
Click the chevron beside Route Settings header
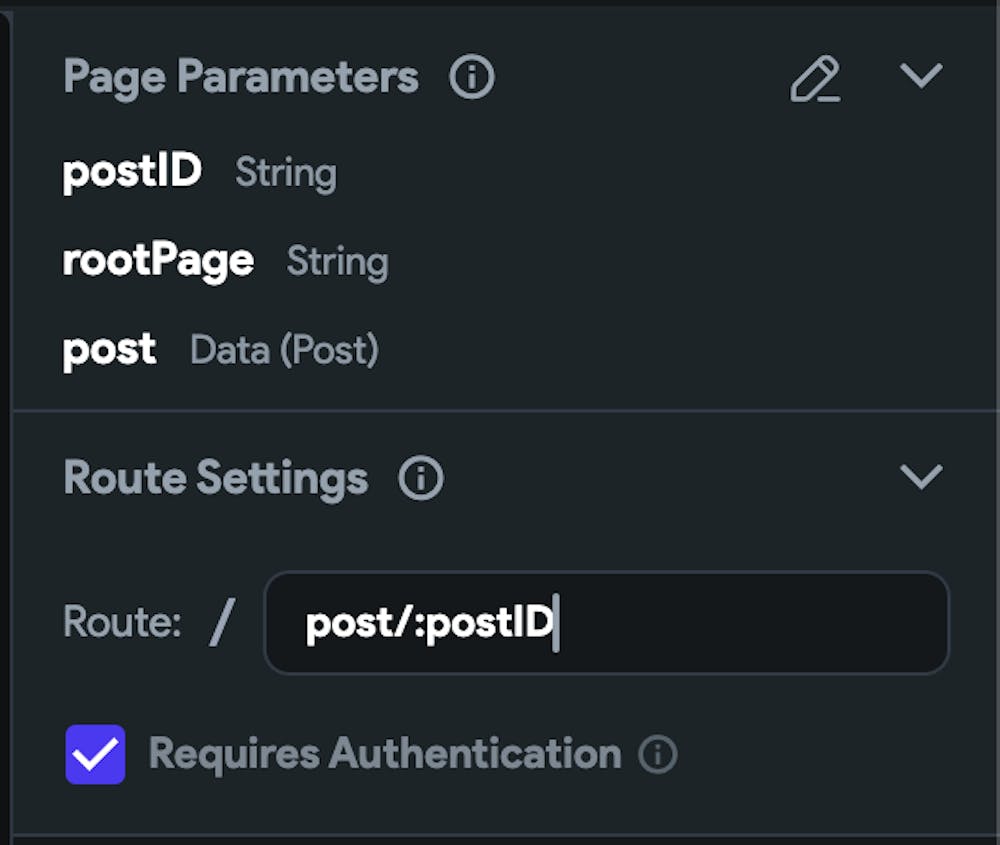(x=922, y=476)
